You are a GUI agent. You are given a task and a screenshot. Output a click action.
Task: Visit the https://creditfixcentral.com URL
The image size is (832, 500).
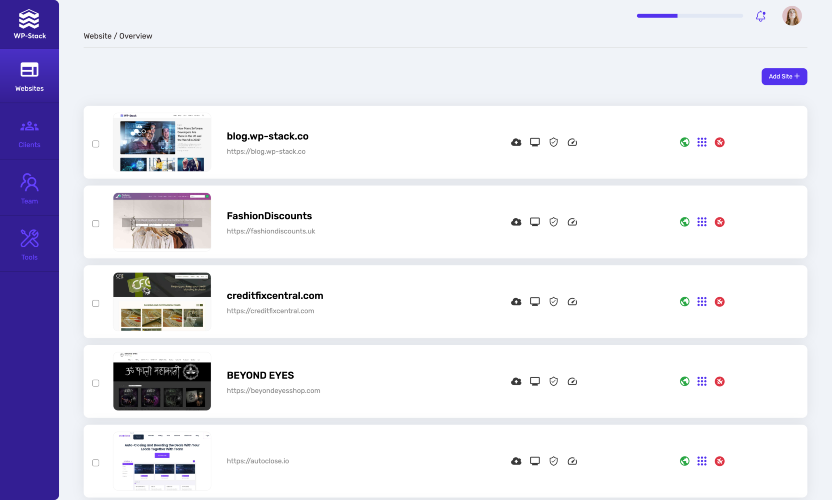(270, 311)
